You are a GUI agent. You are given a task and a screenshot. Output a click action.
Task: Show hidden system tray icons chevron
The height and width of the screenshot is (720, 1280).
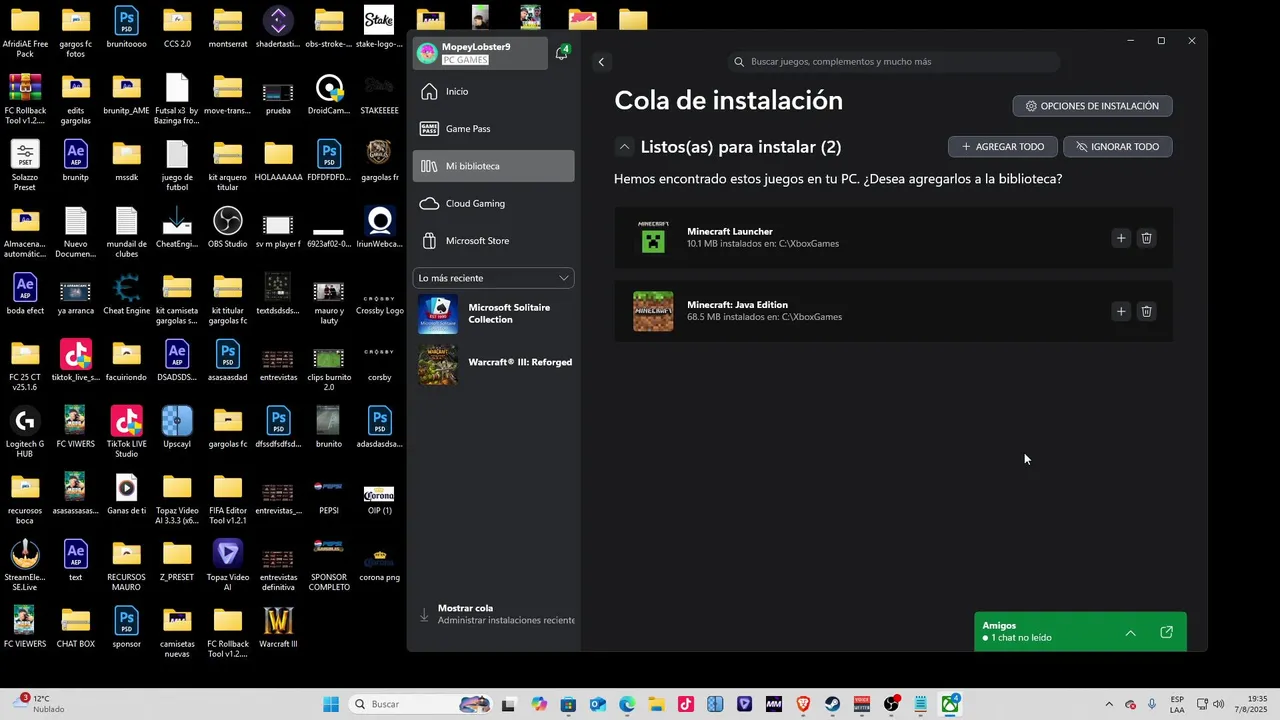[1109, 704]
